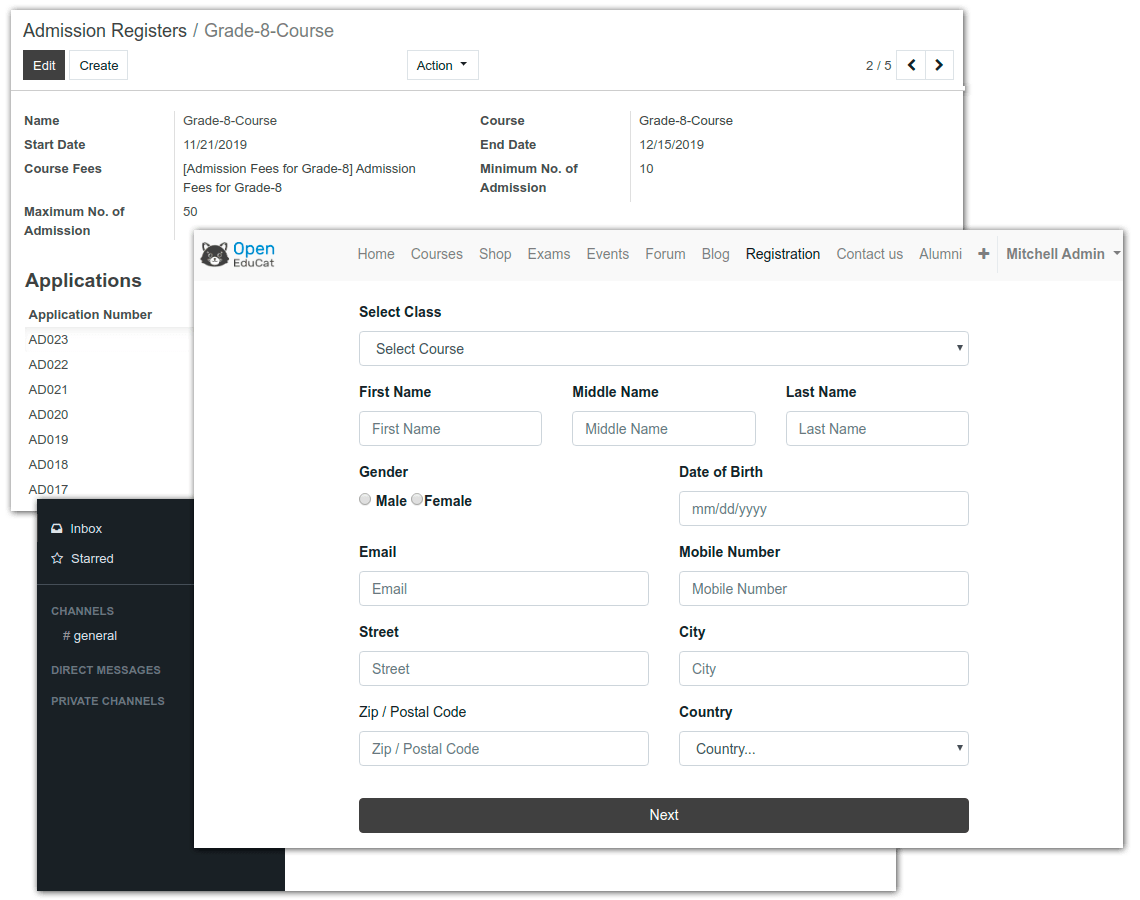Open the Contact us page
This screenshot has height=900, width=1140.
(x=869, y=253)
